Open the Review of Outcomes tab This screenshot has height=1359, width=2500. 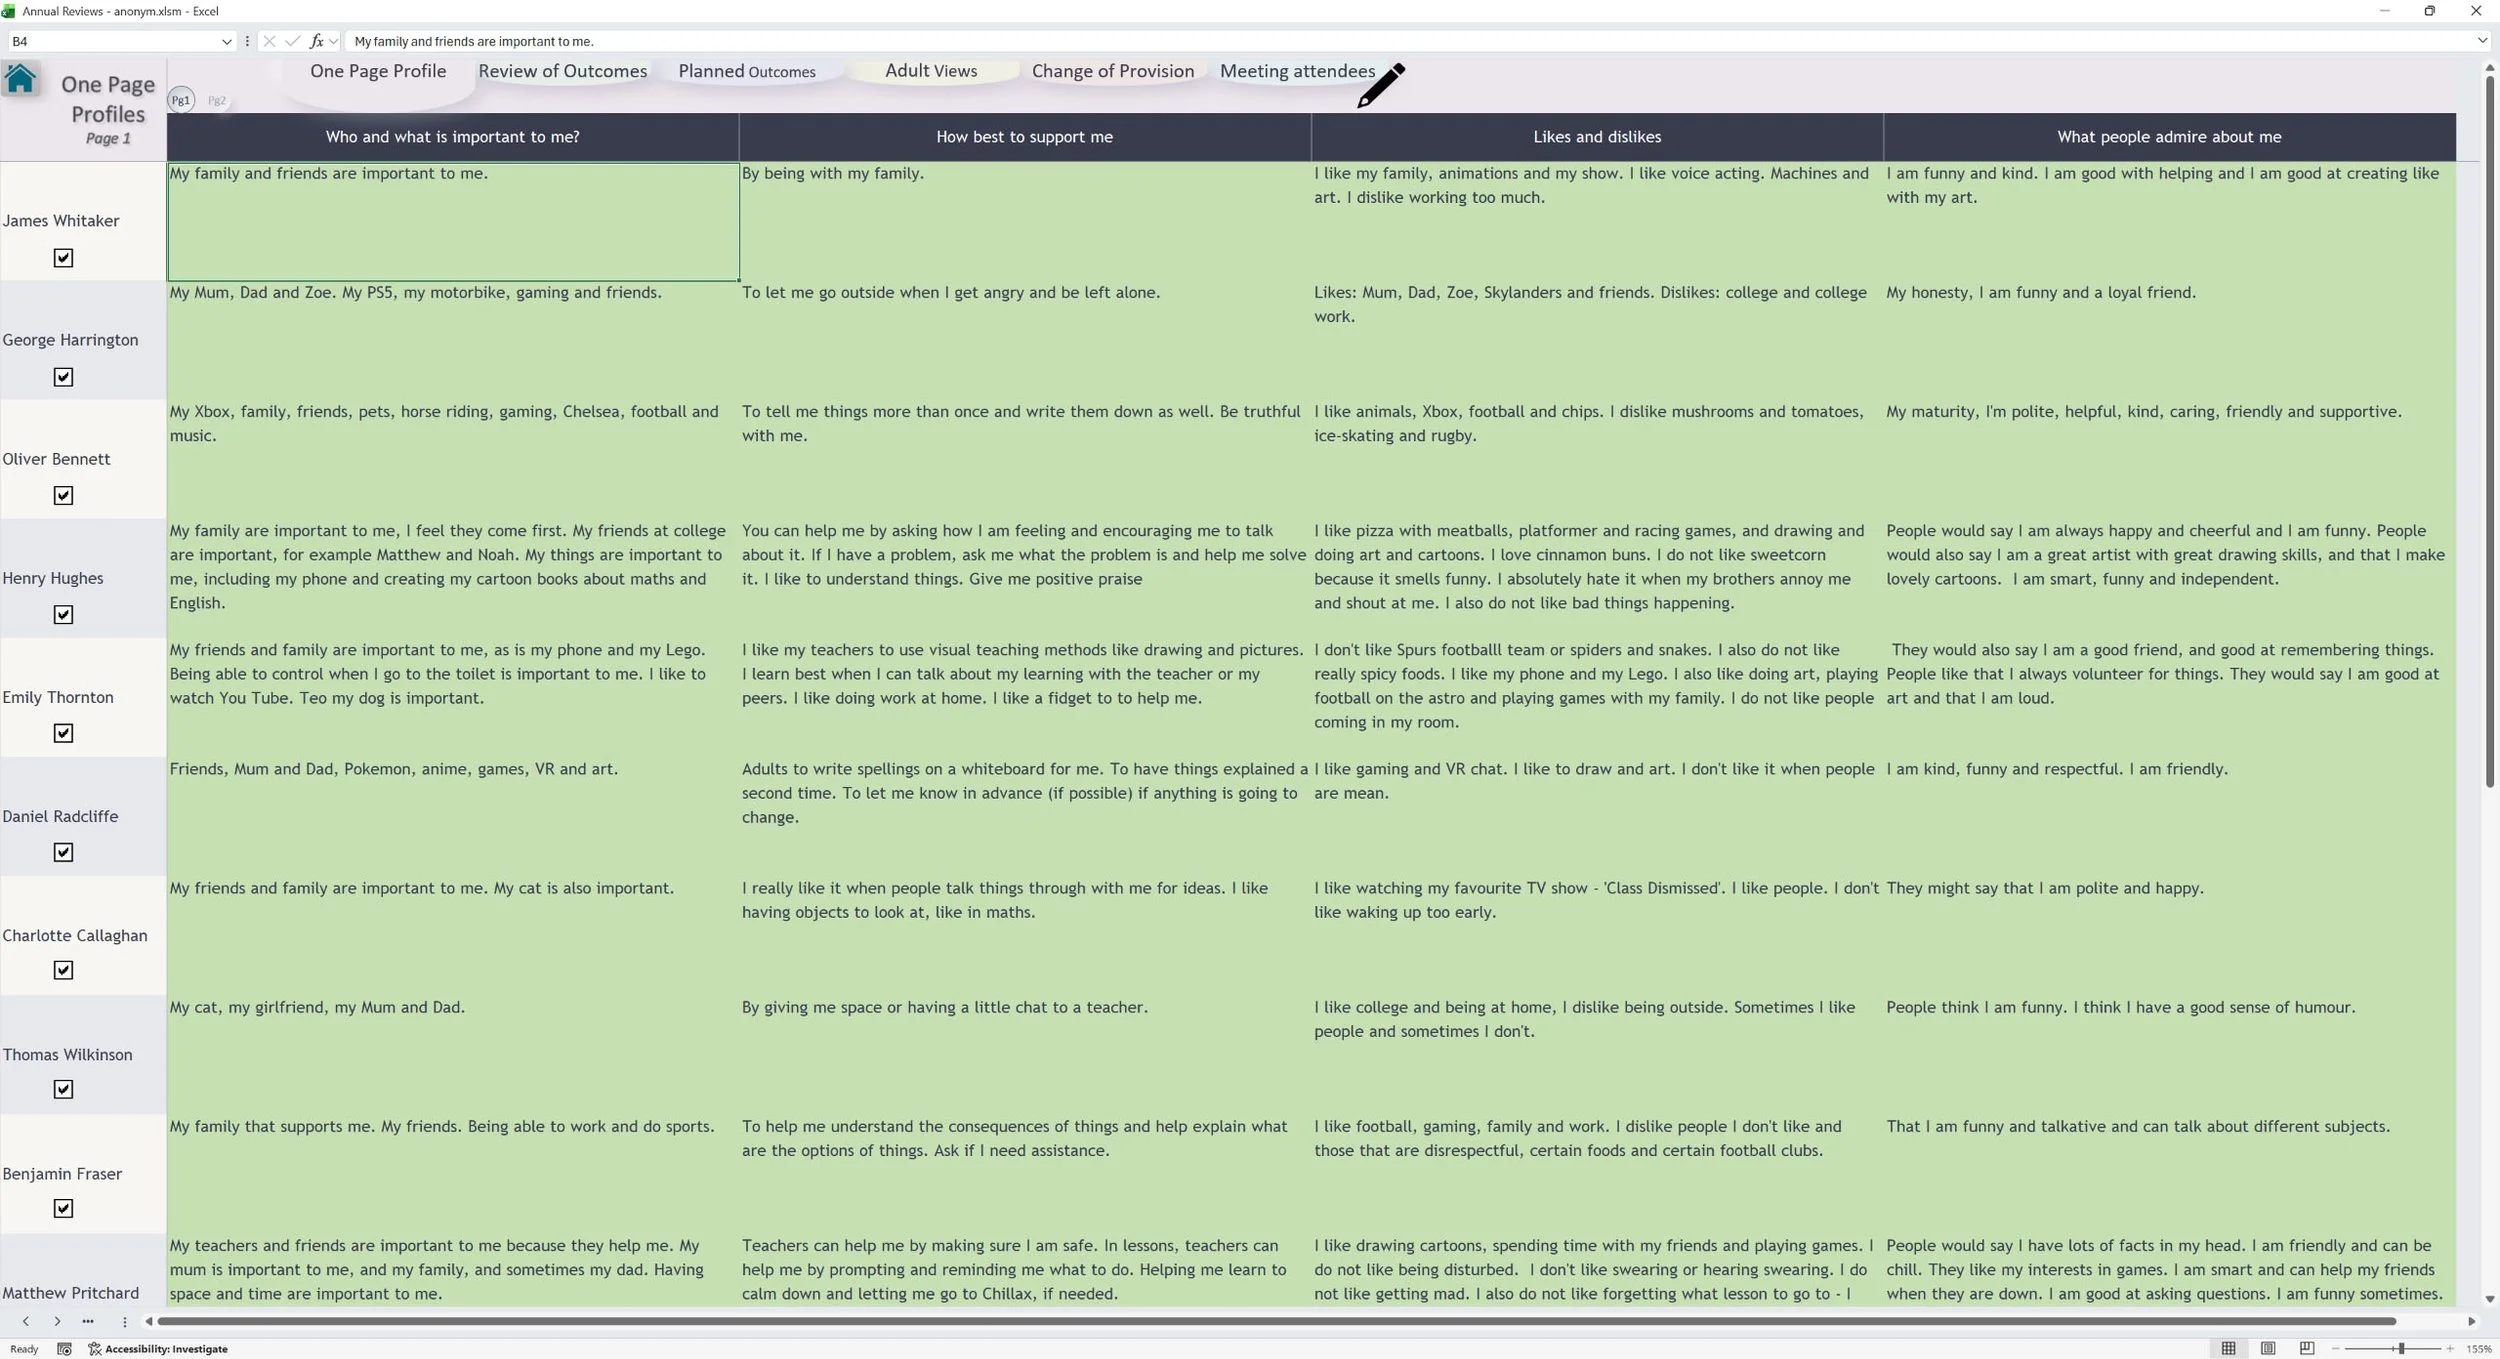click(x=563, y=71)
